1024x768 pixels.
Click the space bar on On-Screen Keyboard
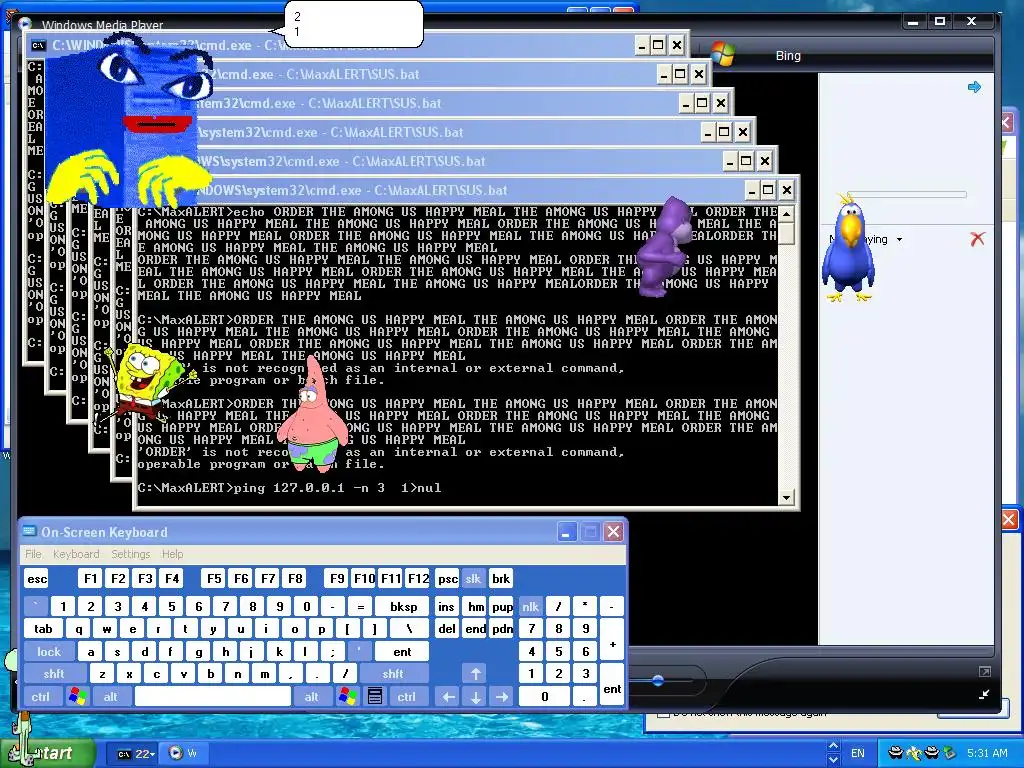tap(213, 696)
